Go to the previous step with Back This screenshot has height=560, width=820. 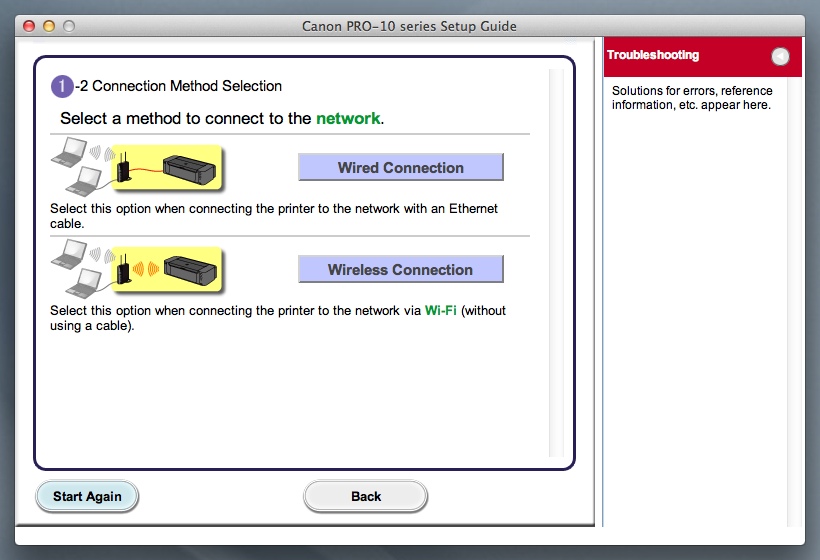[366, 496]
